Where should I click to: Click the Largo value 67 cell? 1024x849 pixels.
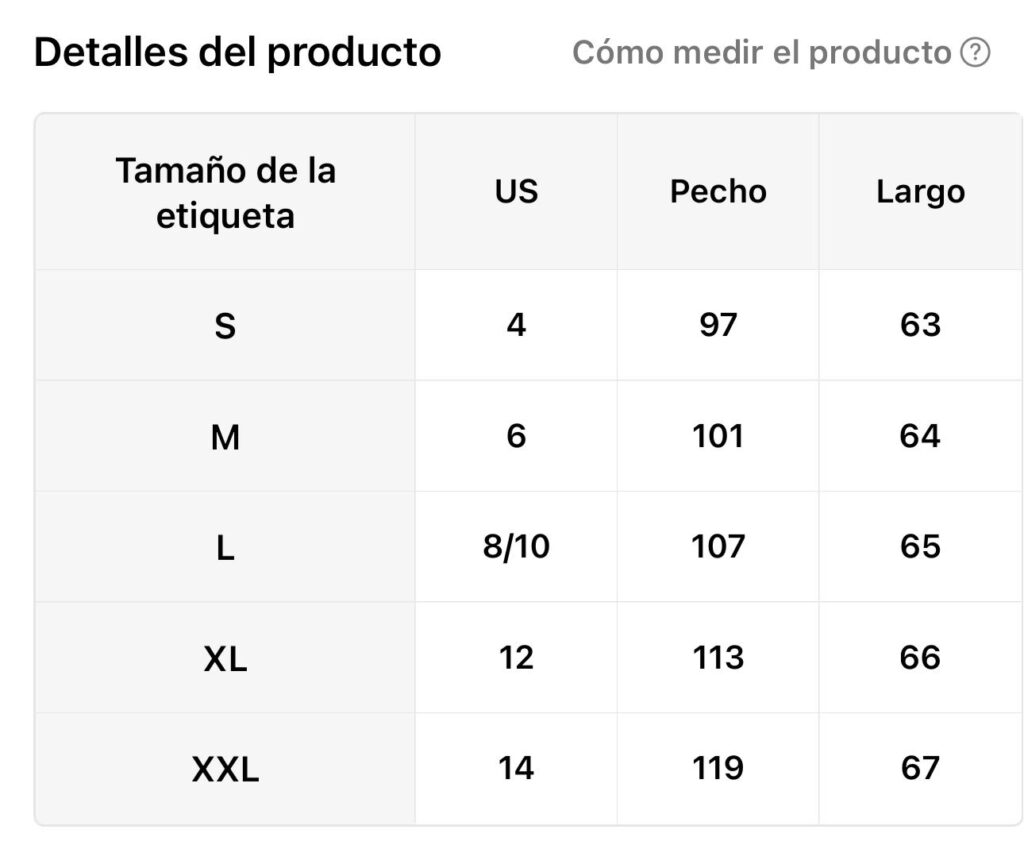point(920,769)
